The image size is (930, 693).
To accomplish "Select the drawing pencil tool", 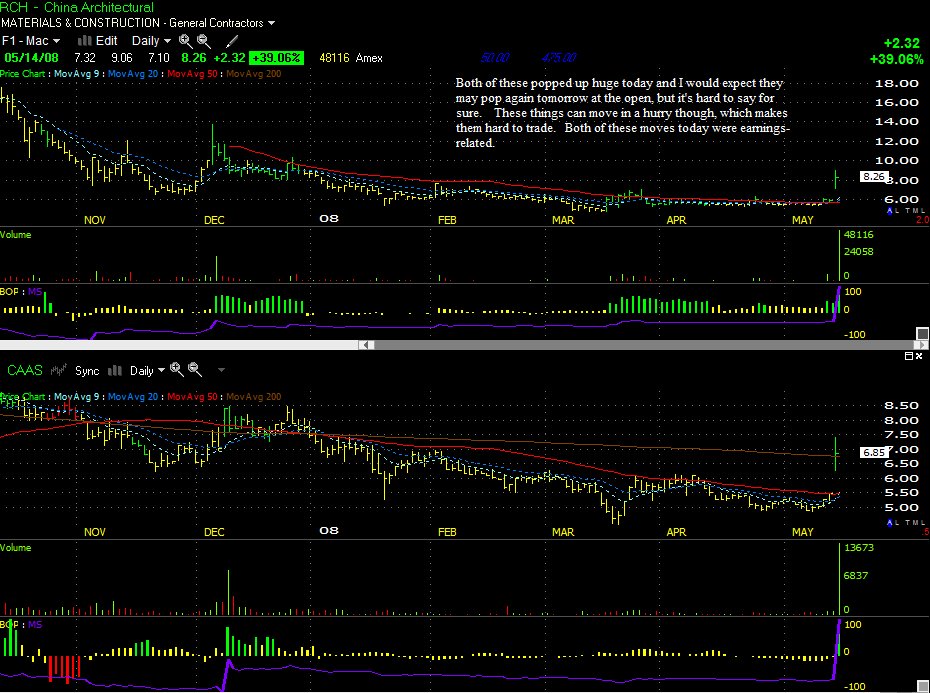I will pos(232,41).
